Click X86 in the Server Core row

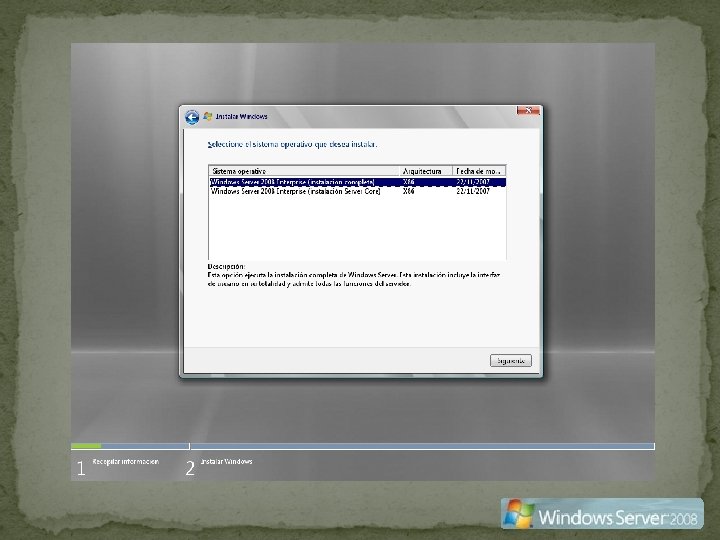[x=408, y=191]
